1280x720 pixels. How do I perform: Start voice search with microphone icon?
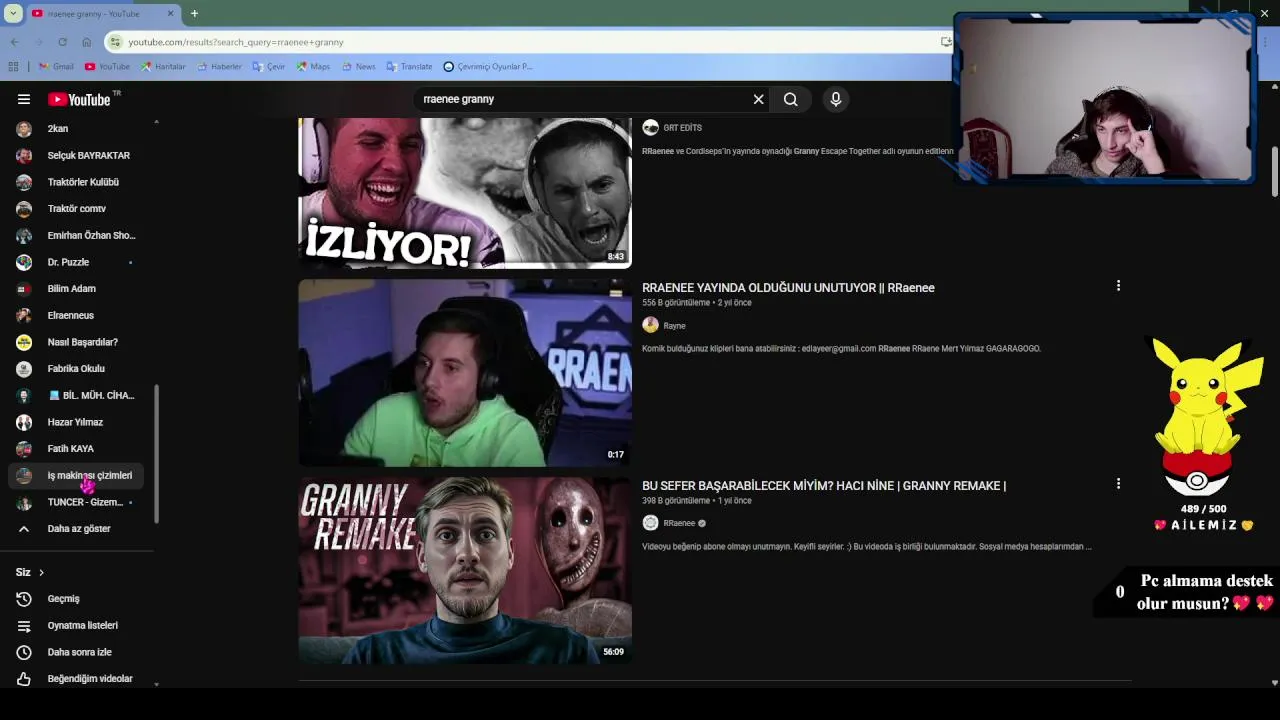[836, 99]
